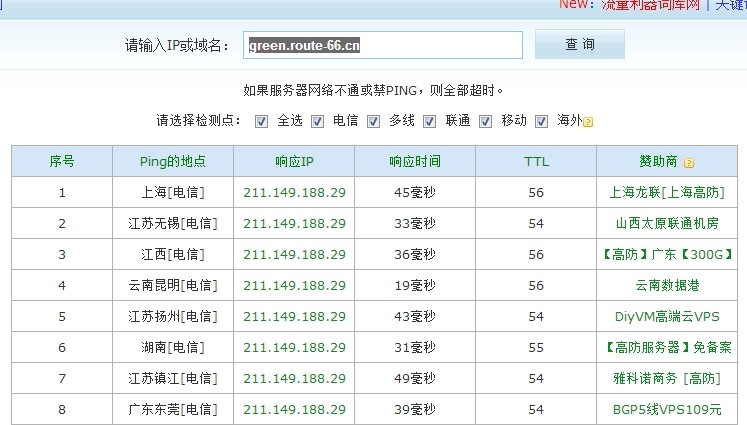The width and height of the screenshot is (747, 425).
Task: Uncheck the 电信 checkbox
Action: 317,121
